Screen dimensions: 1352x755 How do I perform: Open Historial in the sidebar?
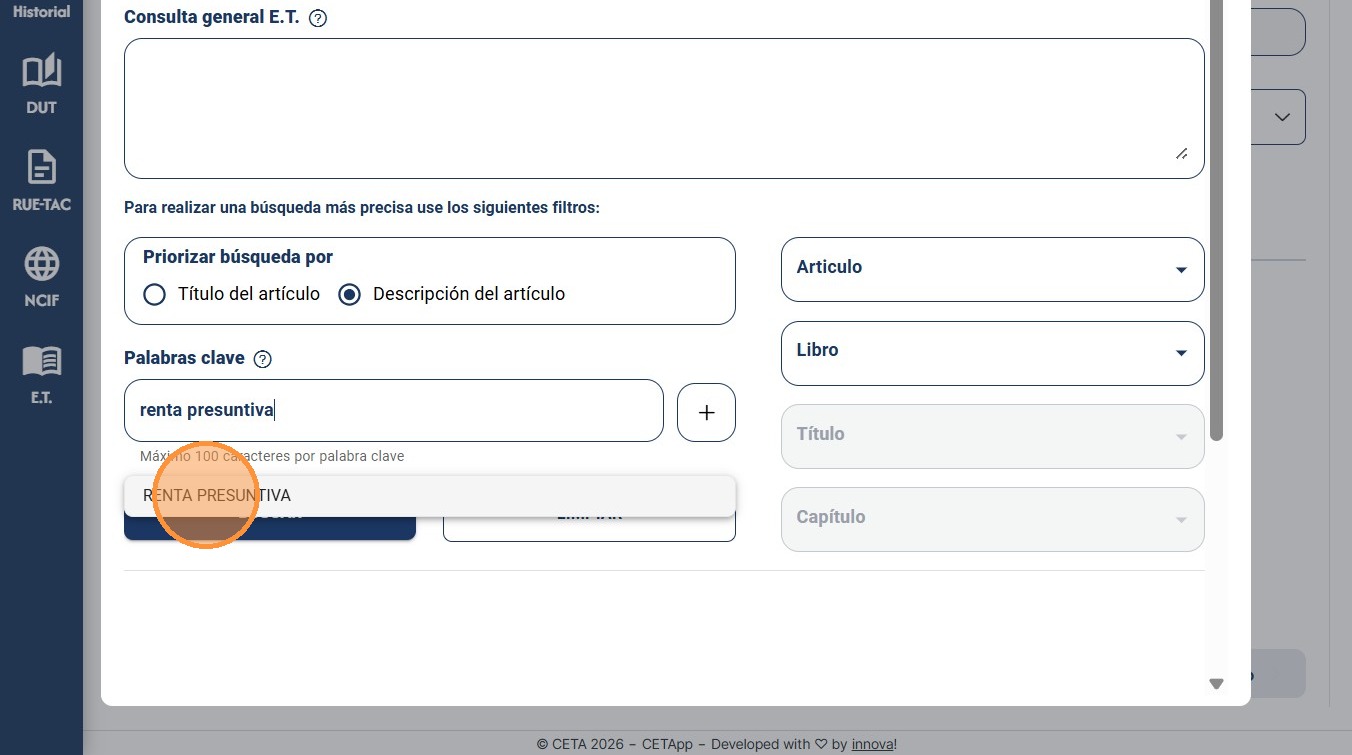(x=41, y=12)
